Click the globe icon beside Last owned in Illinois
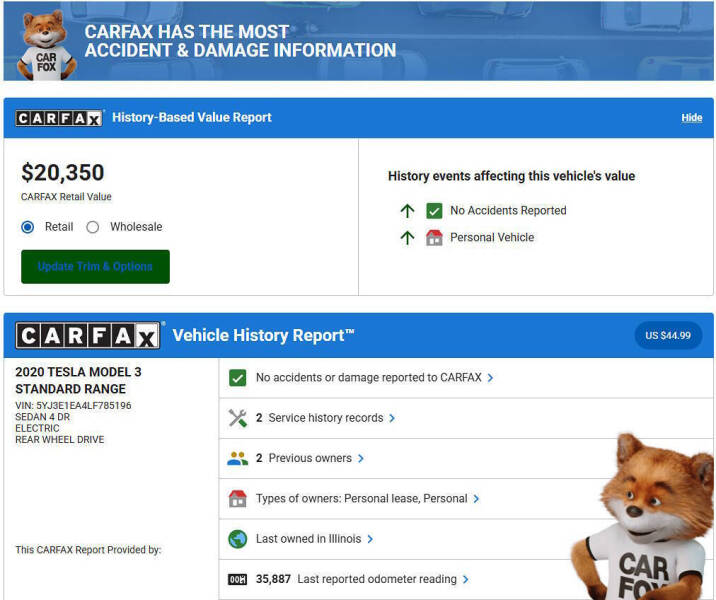This screenshot has height=600, width=716. tap(237, 539)
